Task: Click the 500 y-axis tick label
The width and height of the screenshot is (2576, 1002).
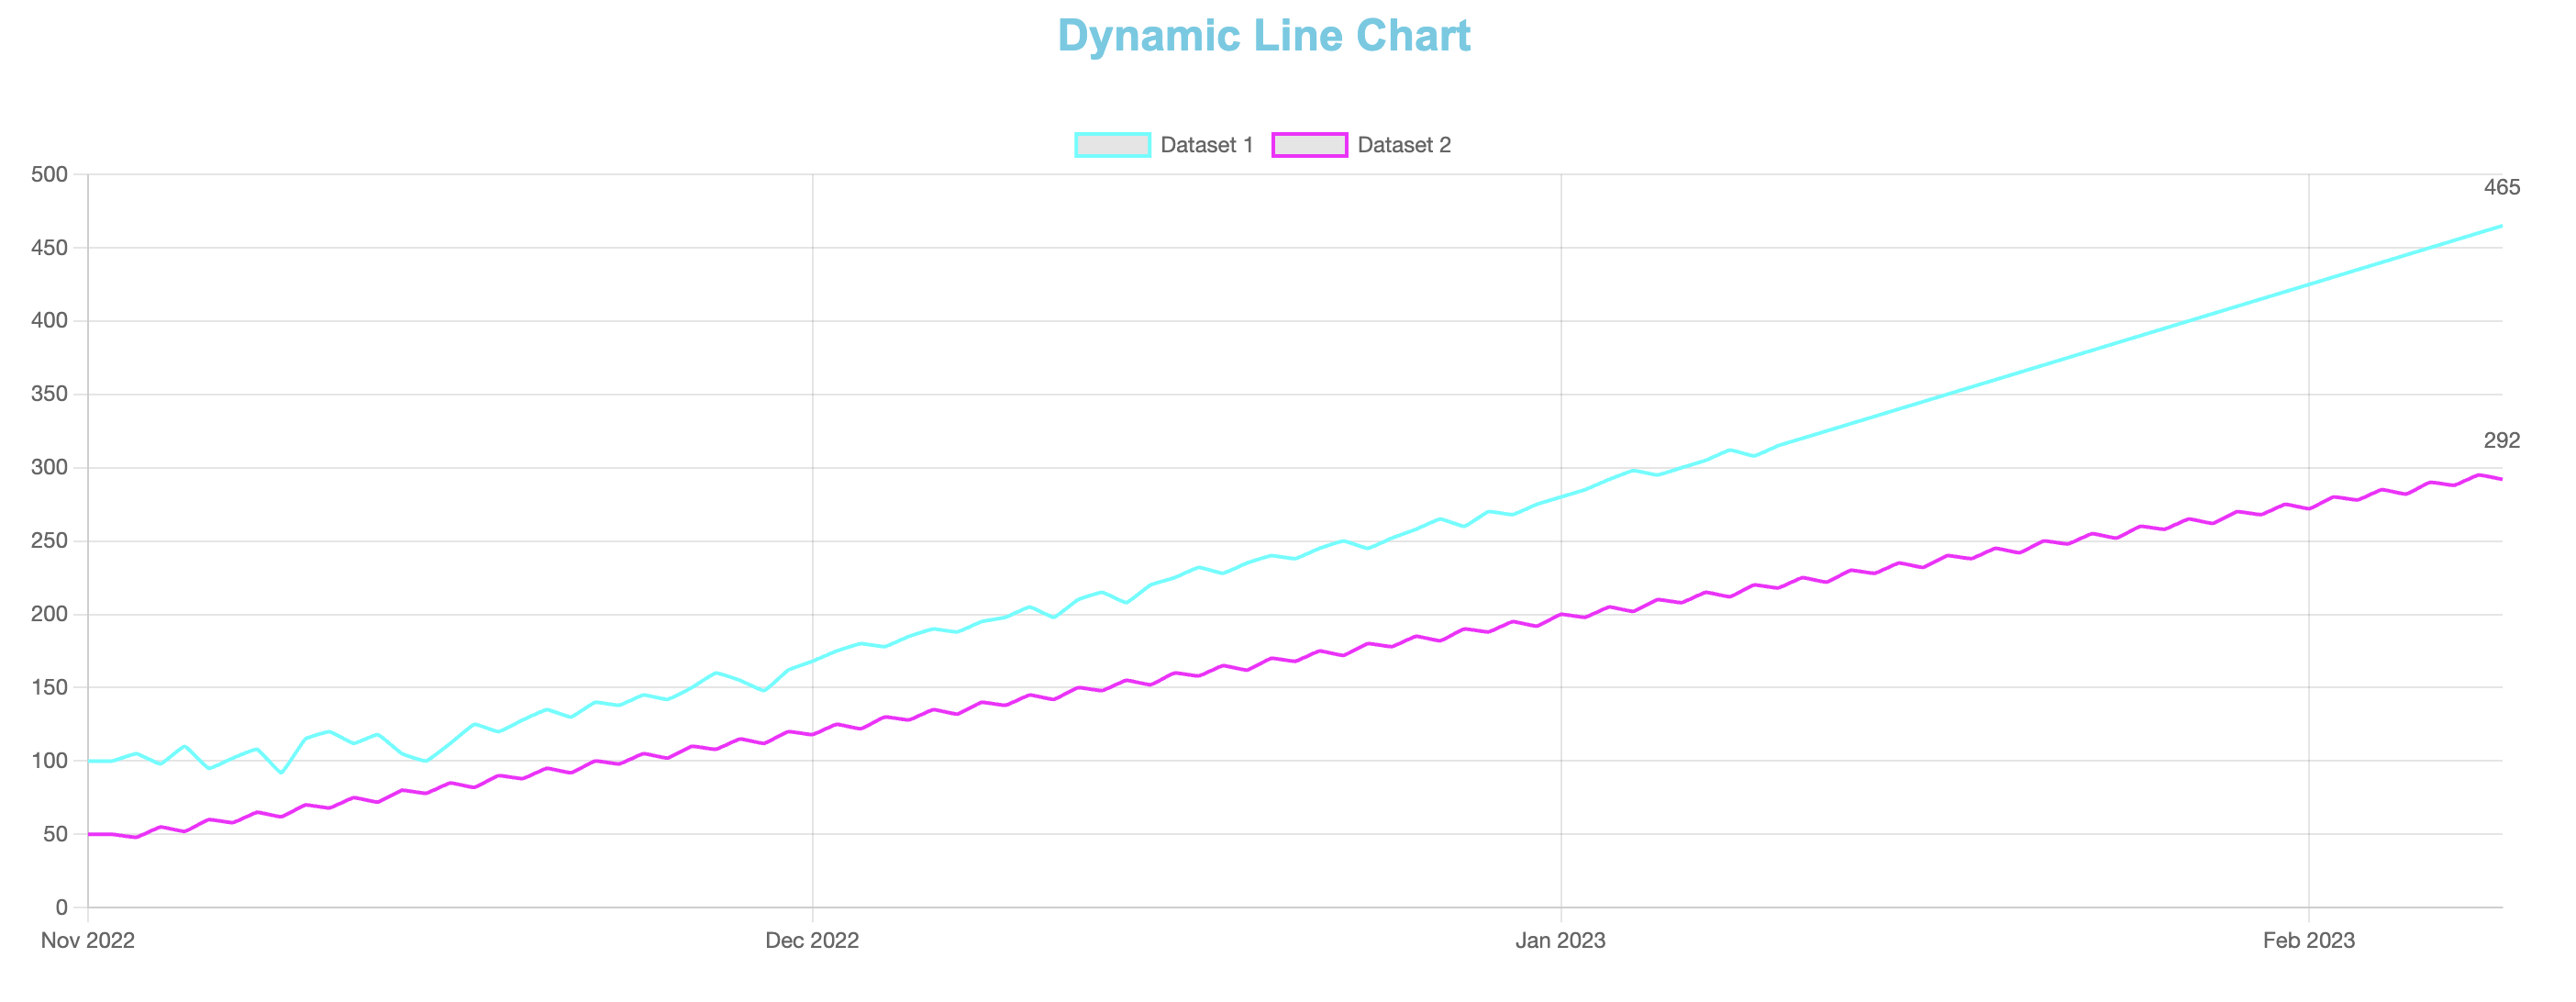Action: click(50, 175)
